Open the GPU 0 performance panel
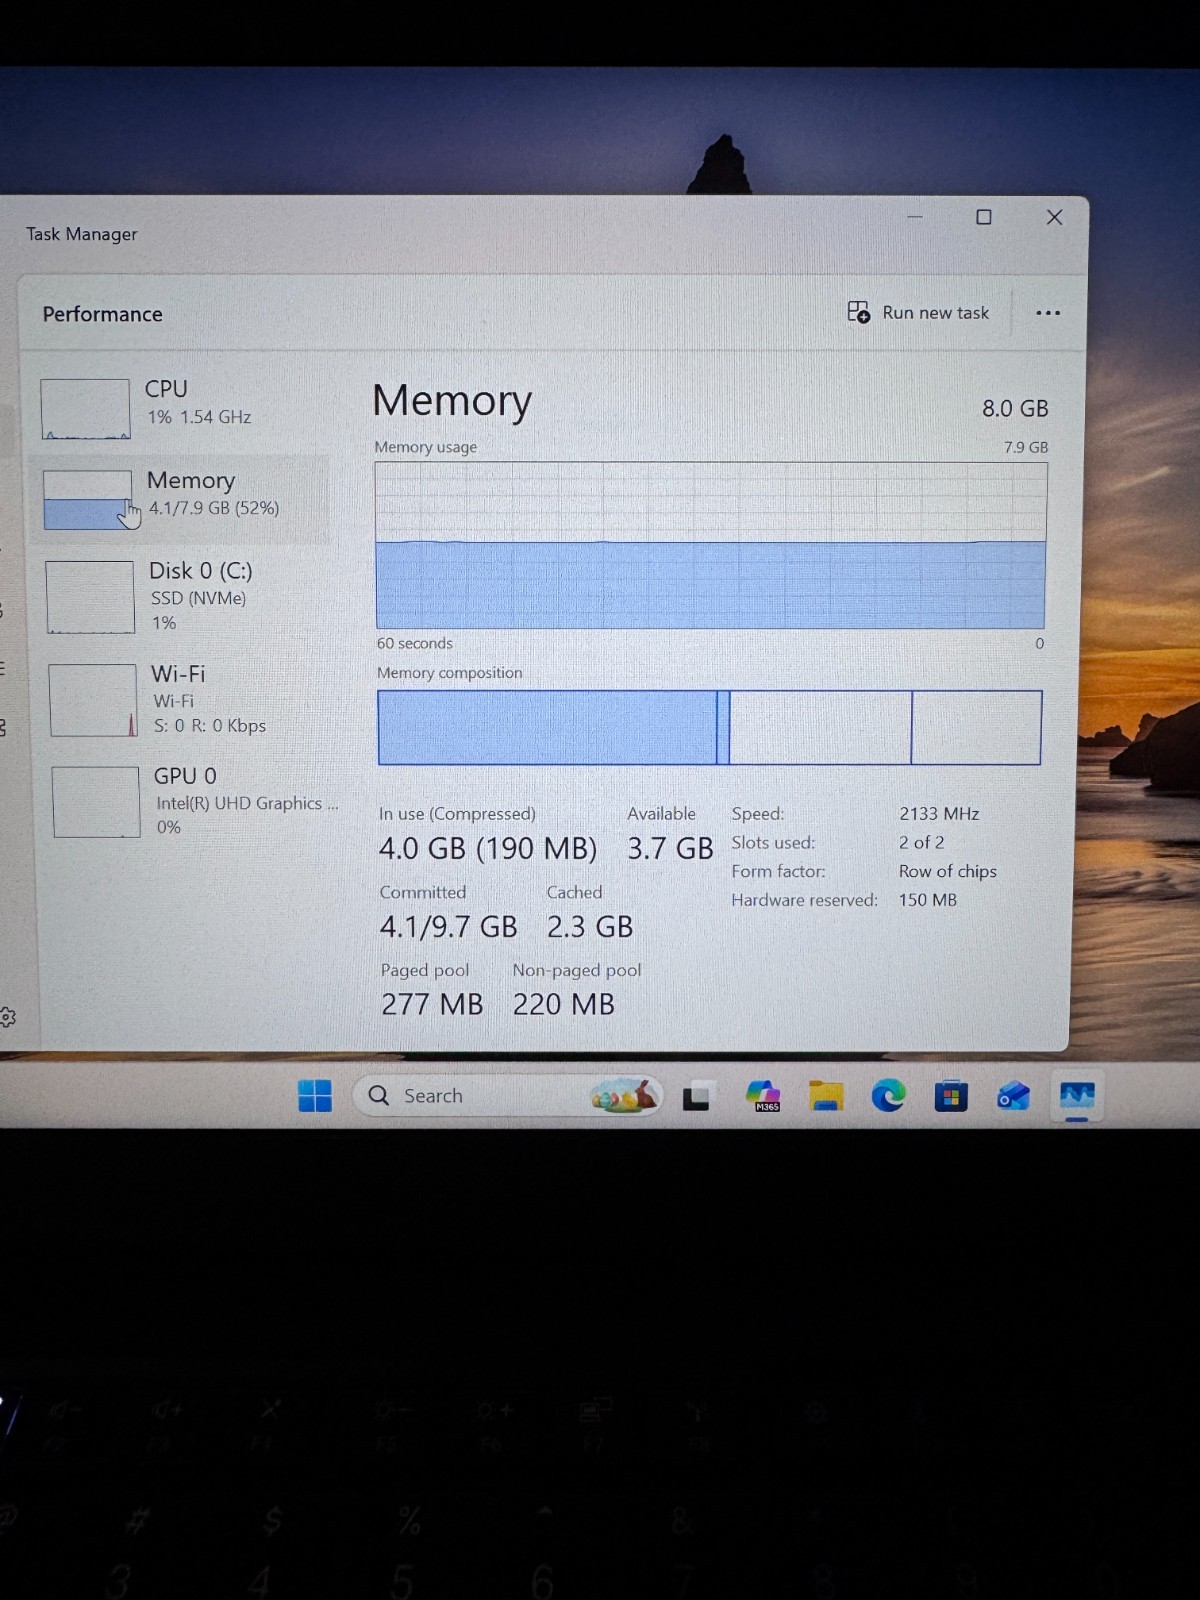 [x=190, y=801]
